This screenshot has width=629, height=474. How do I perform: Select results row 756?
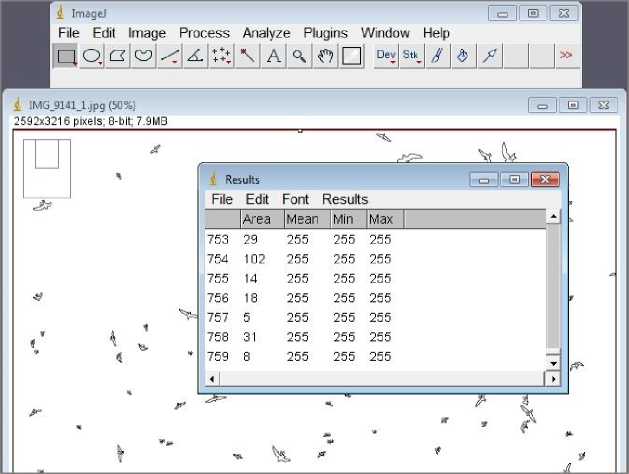pos(375,298)
